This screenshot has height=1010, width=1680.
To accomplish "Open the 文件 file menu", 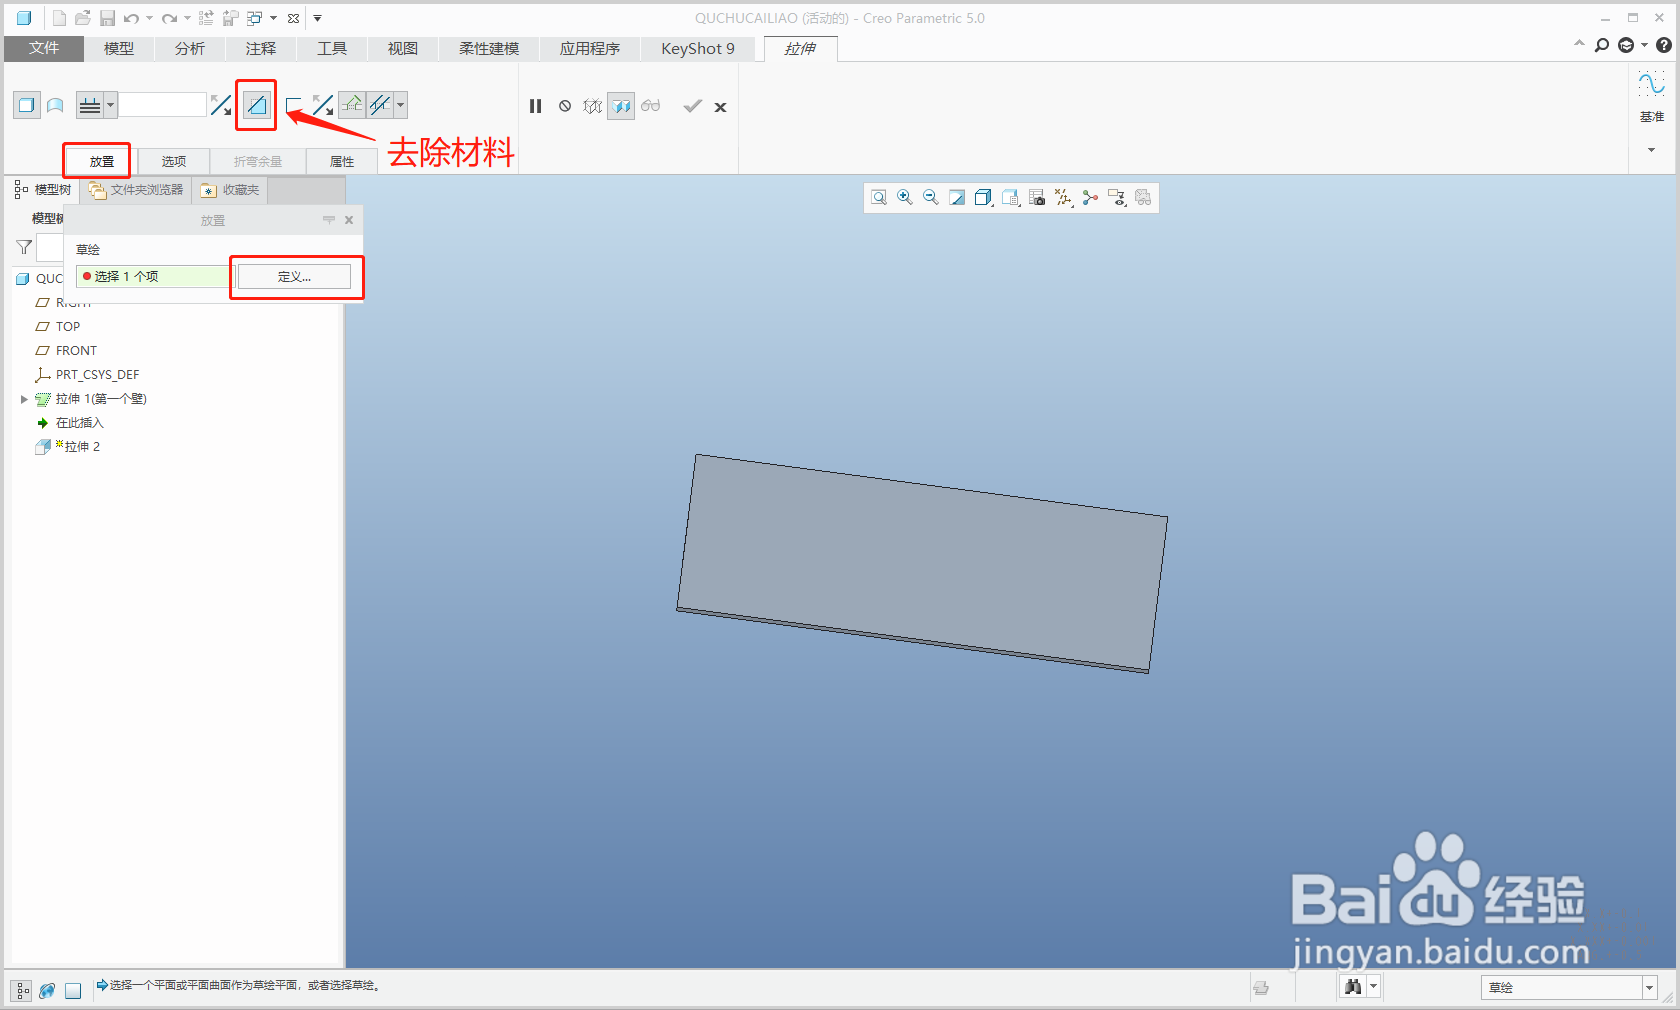I will click(x=44, y=48).
